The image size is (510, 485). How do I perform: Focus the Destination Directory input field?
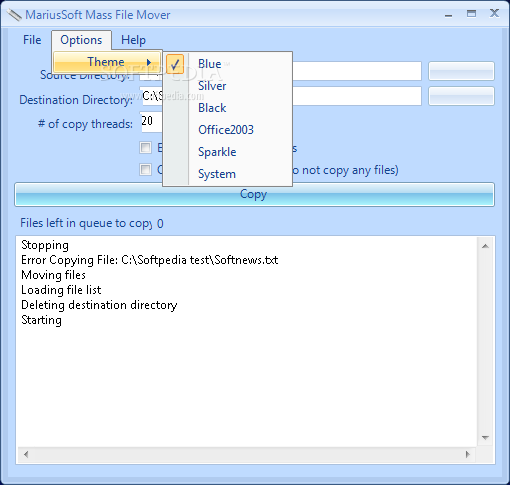tap(281, 96)
